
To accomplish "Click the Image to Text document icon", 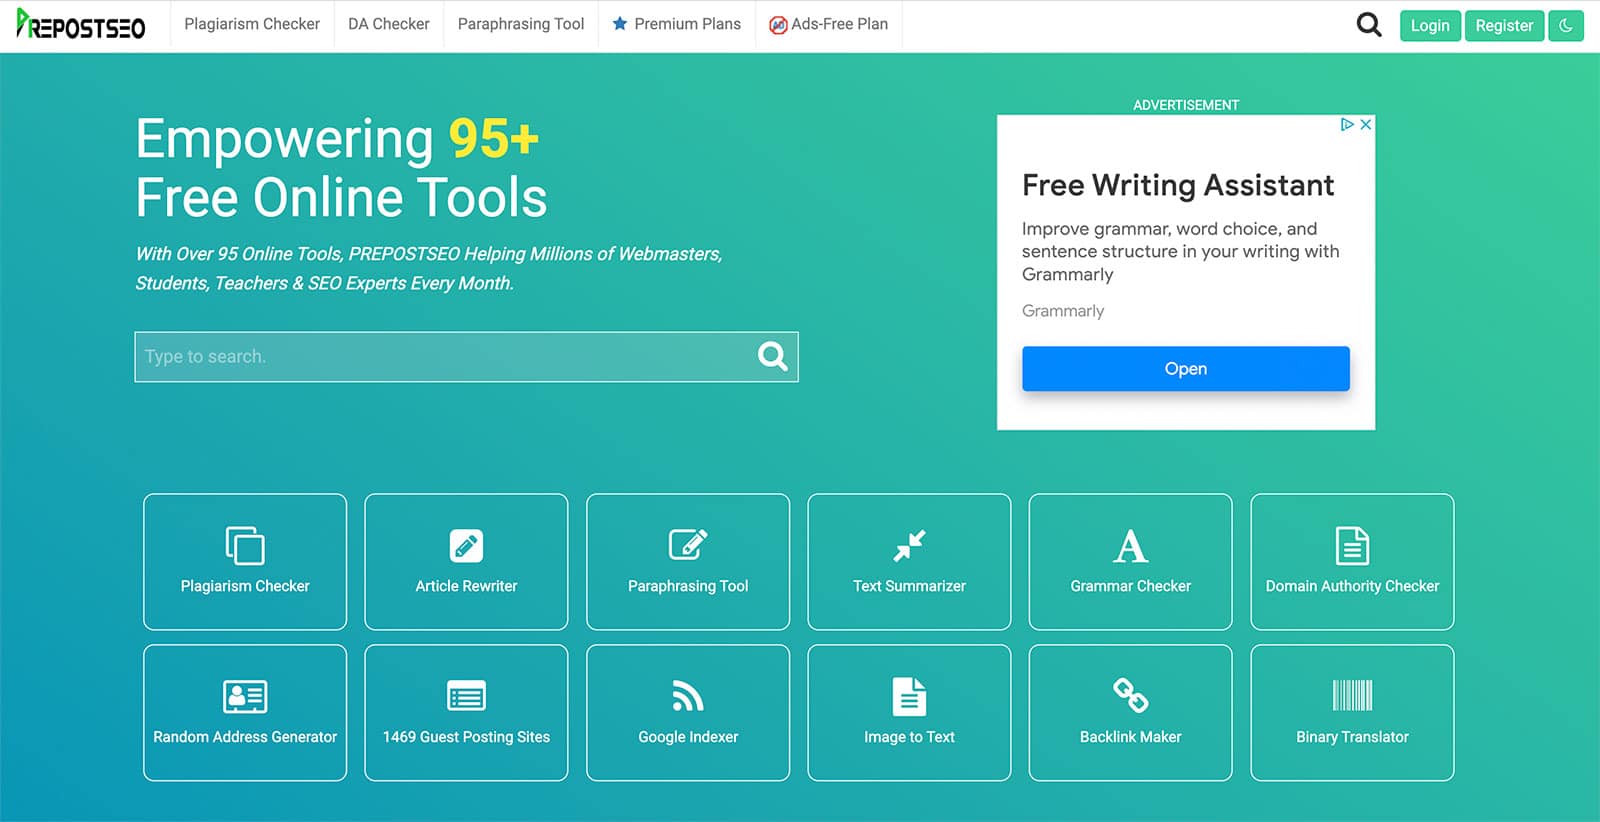I will click(909, 696).
